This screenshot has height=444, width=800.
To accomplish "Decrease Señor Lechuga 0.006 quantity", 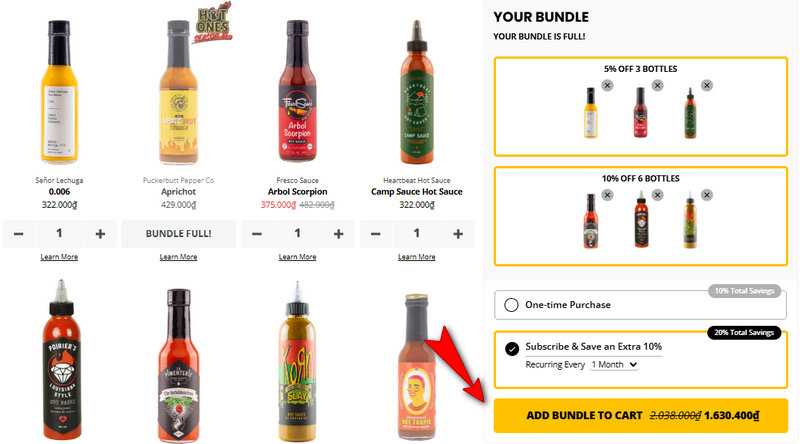I will [18, 234].
